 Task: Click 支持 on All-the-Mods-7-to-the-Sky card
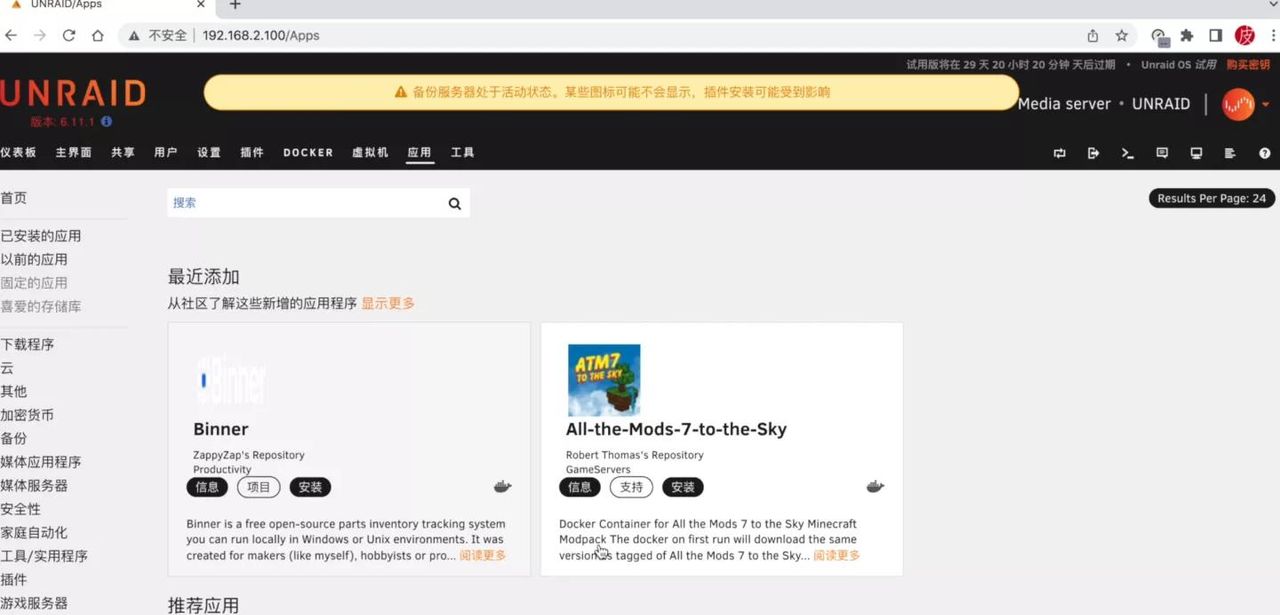[631, 487]
